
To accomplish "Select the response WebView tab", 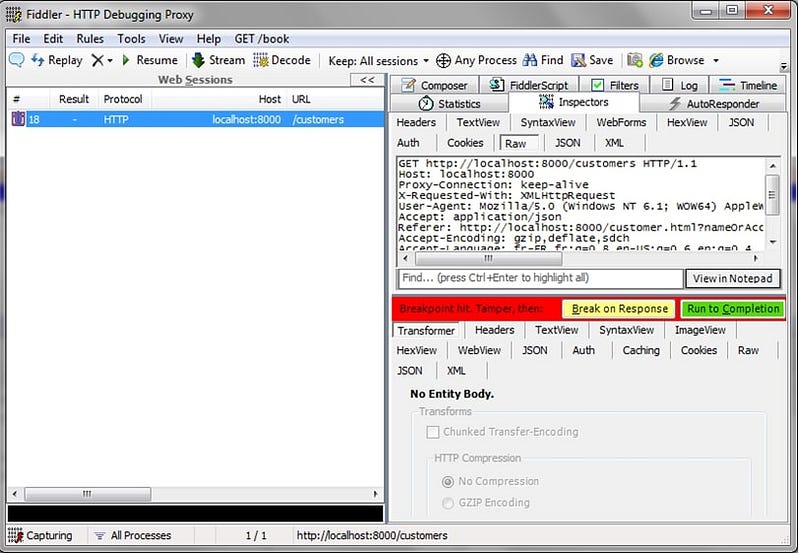I will 479,350.
